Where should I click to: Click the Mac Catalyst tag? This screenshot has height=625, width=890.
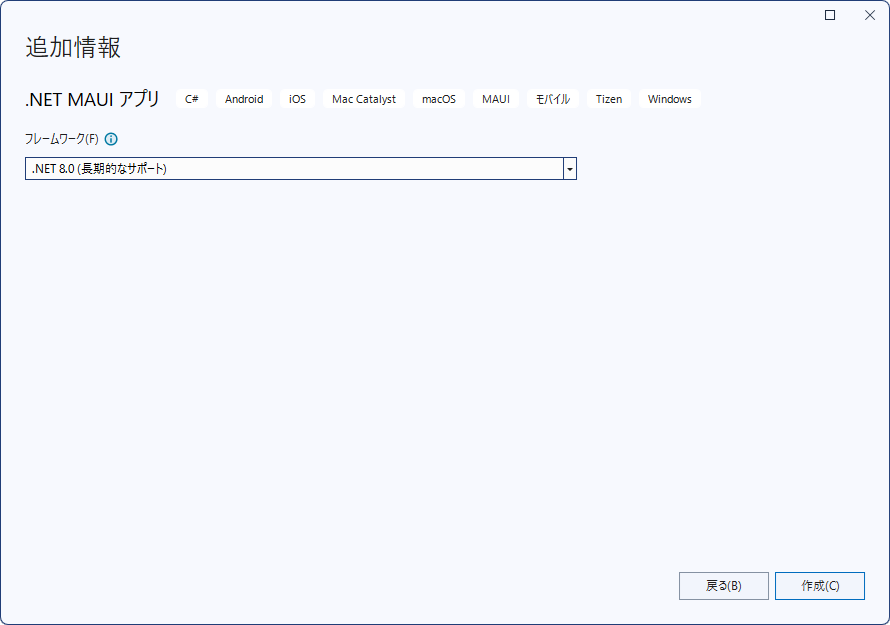click(x=364, y=99)
